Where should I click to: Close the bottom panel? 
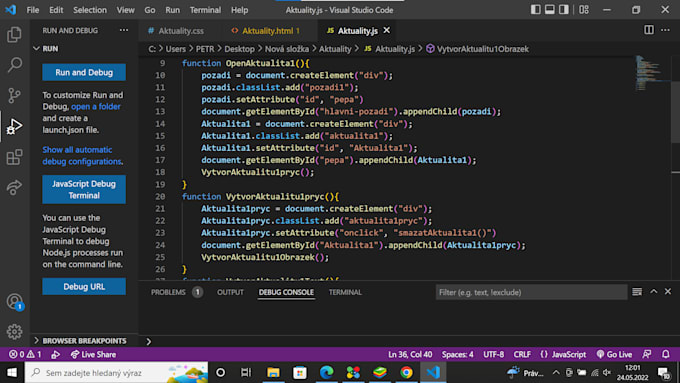668,292
